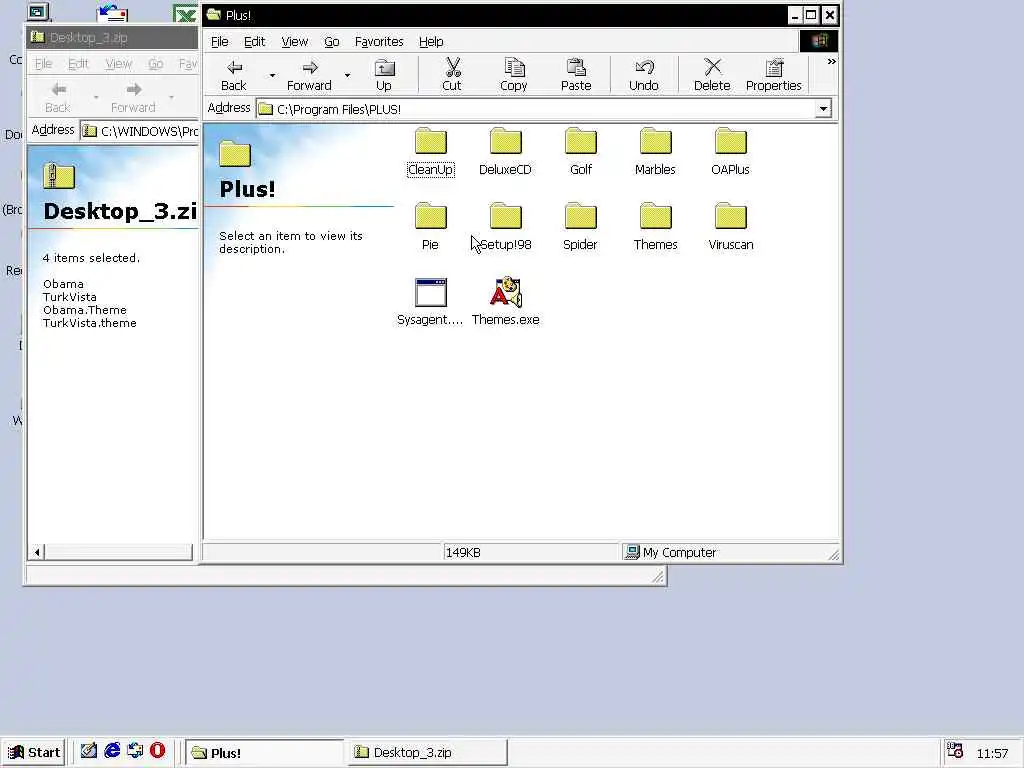Open Edit menu in Desktop_3.zip window
Viewport: 1024px width, 768px height.
pos(78,64)
